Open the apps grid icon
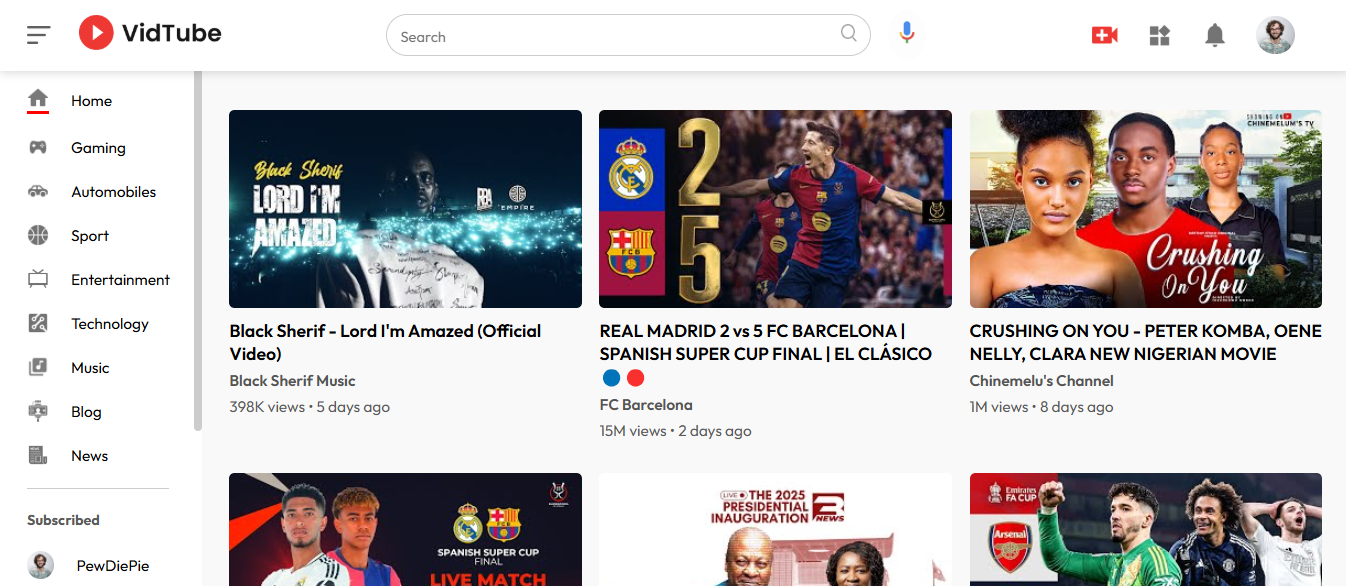 pyautogui.click(x=1159, y=36)
